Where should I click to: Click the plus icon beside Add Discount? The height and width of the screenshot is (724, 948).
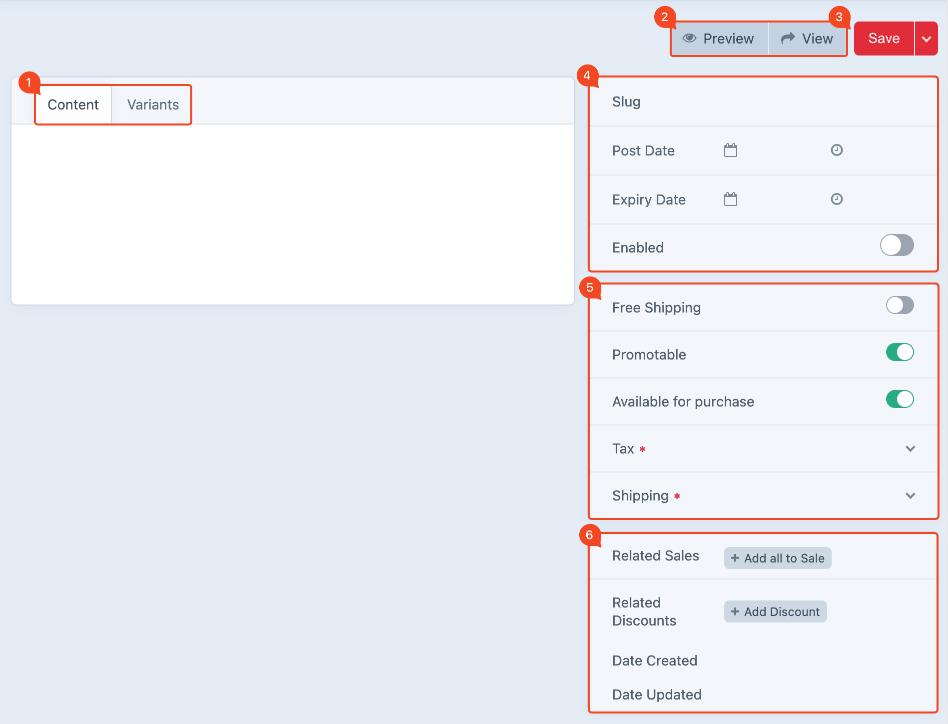735,612
